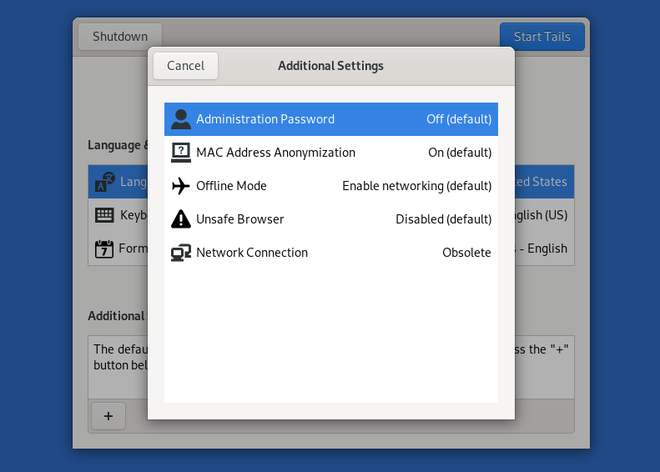Click the Language icon behind the dialog

tap(104, 182)
